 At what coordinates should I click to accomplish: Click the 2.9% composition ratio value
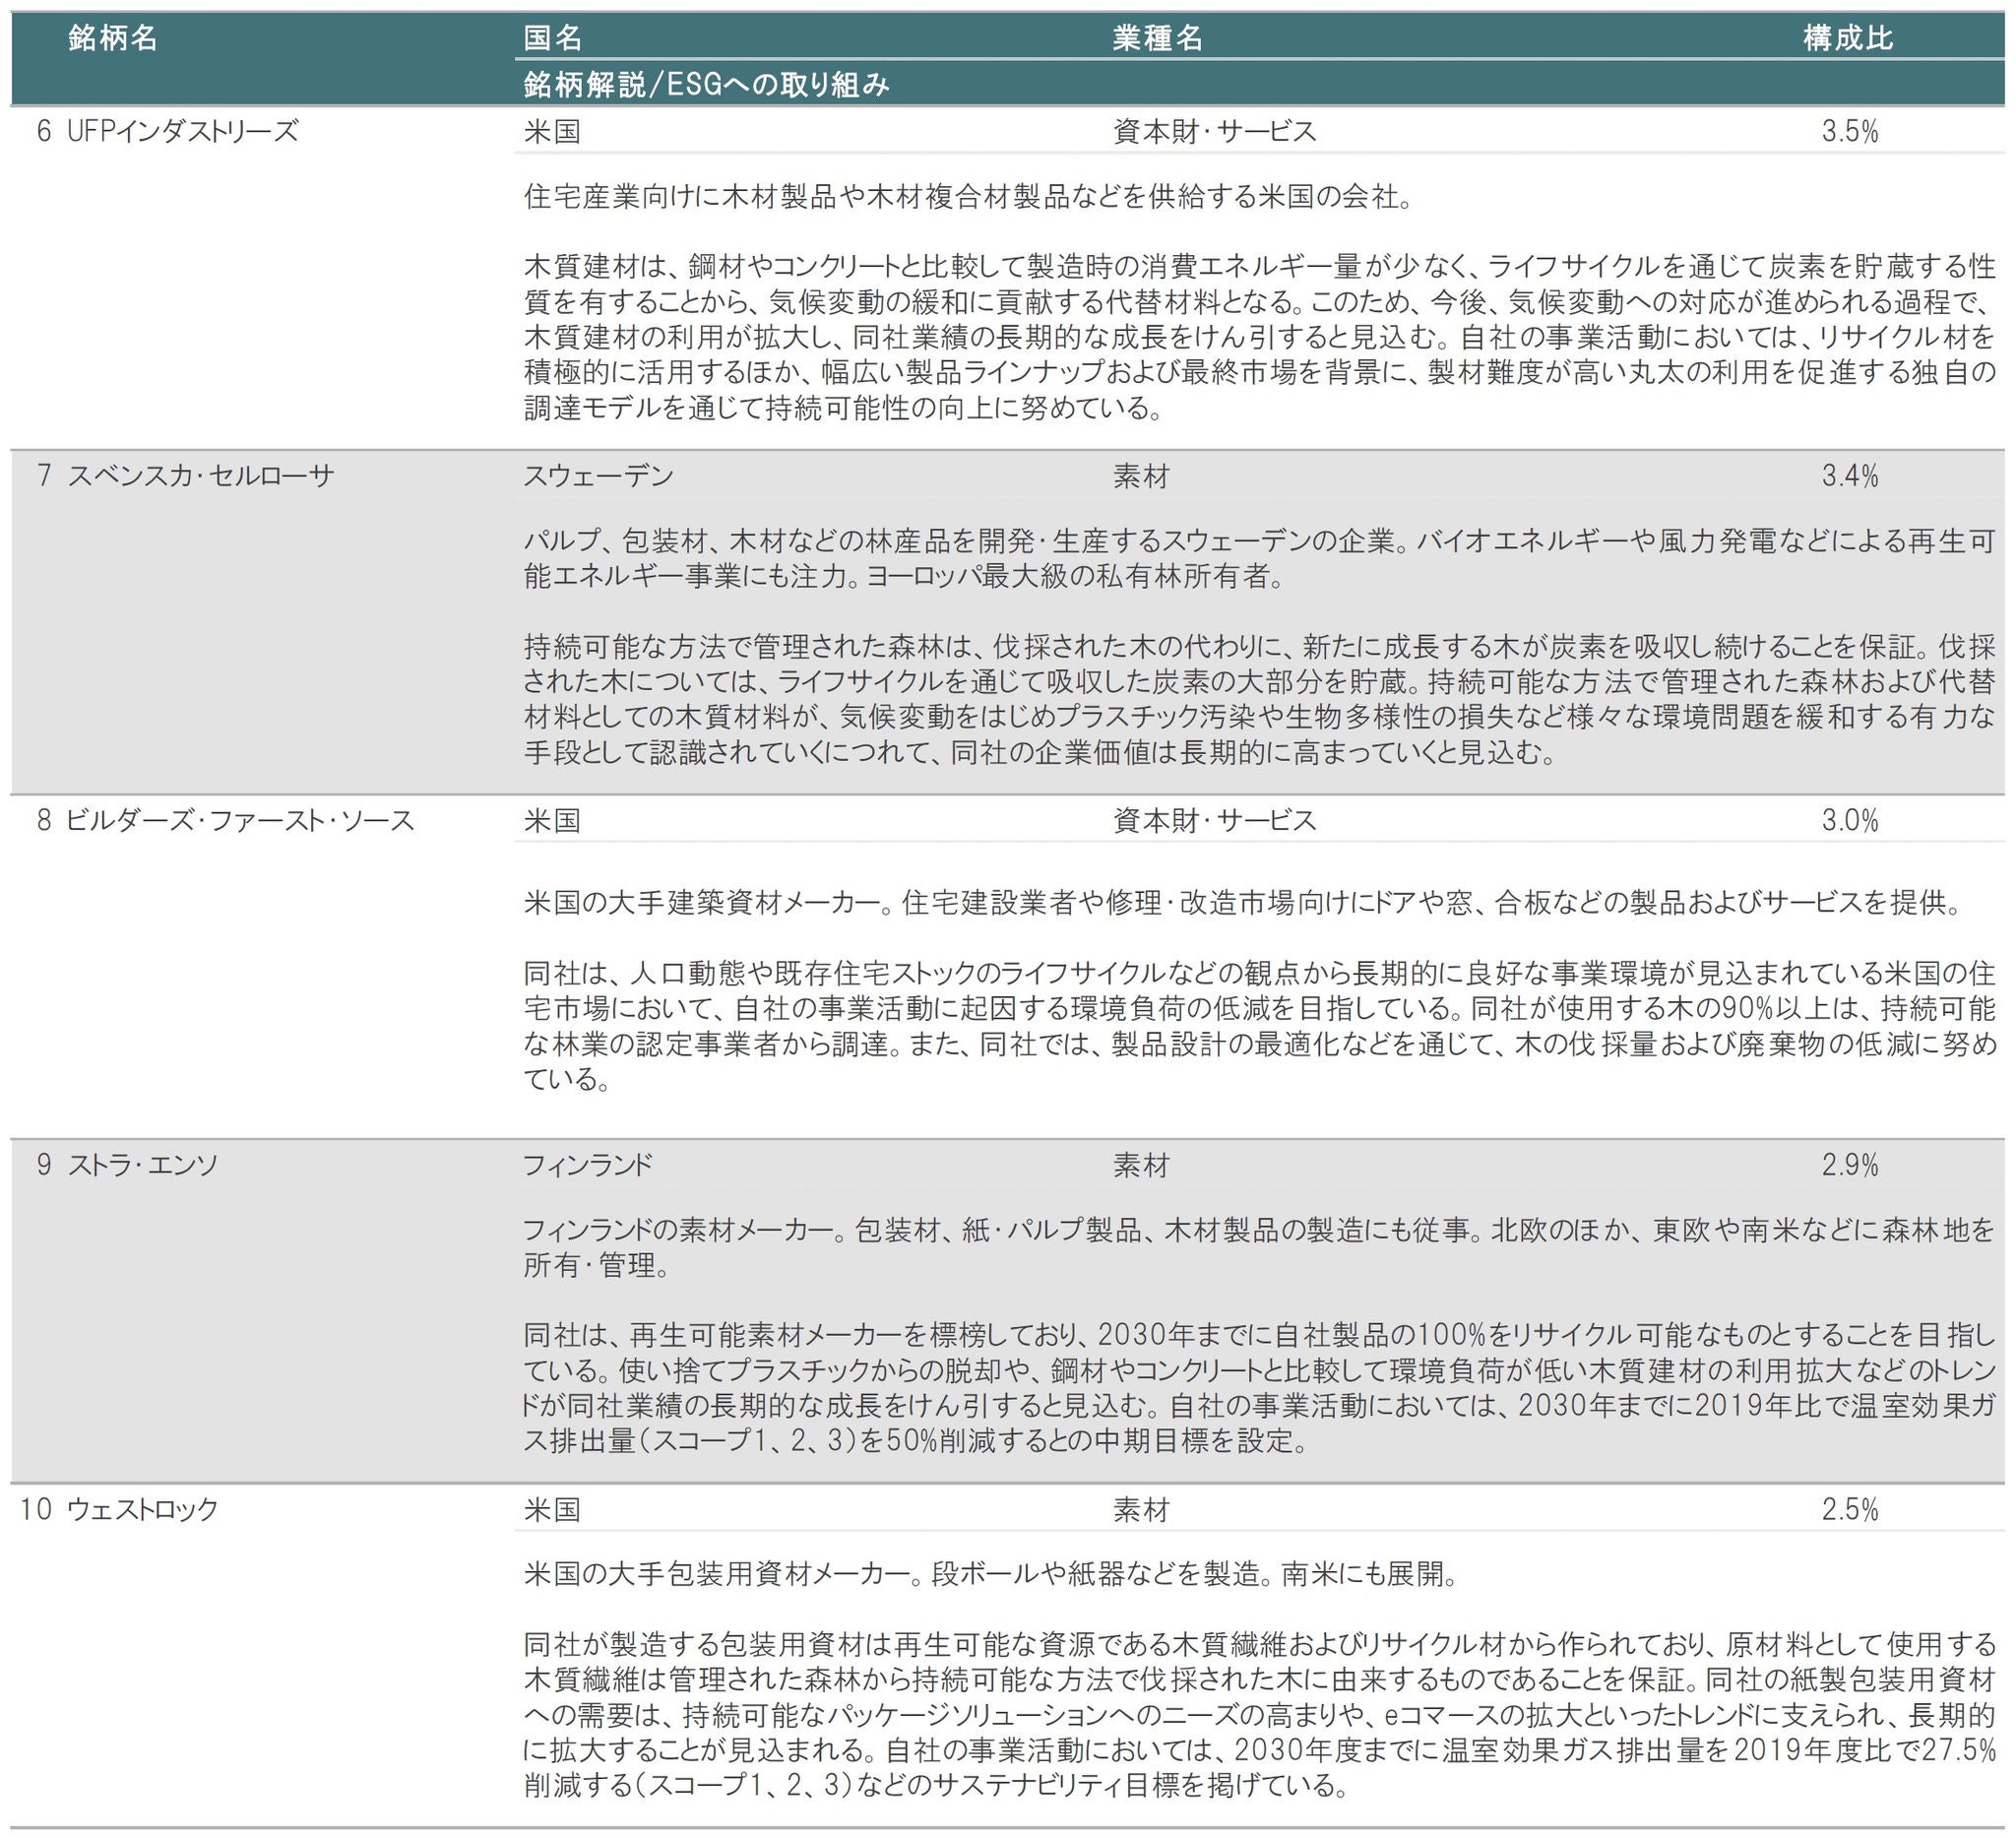(1849, 1165)
